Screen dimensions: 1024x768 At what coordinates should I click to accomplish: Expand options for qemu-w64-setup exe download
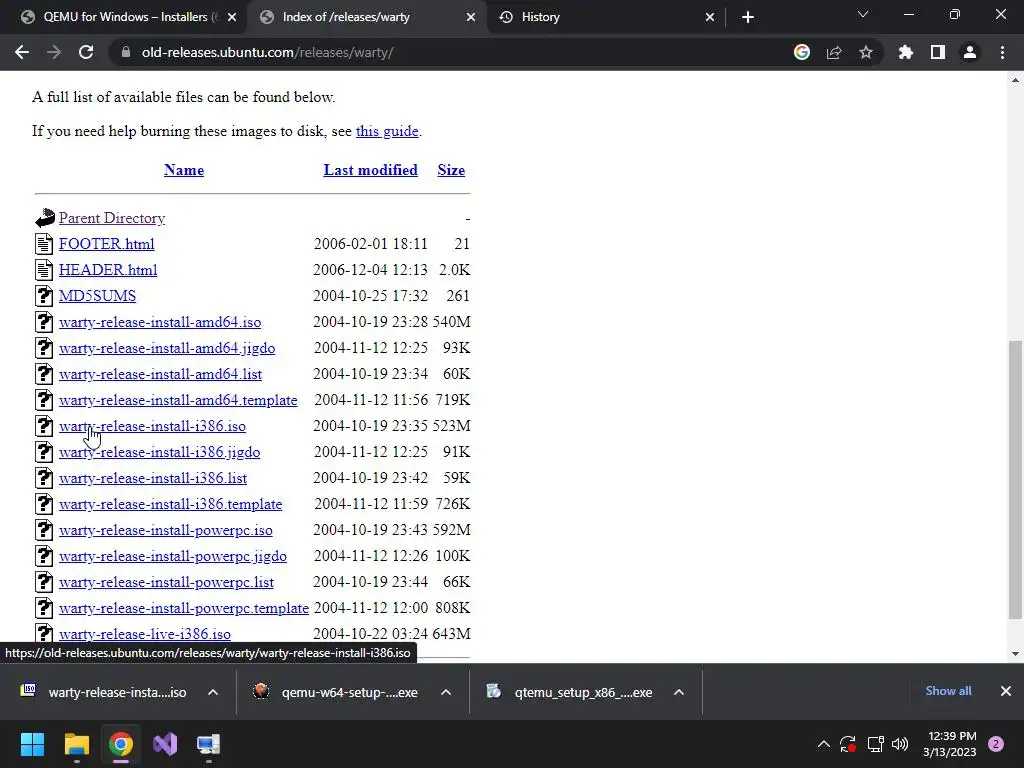click(x=446, y=692)
